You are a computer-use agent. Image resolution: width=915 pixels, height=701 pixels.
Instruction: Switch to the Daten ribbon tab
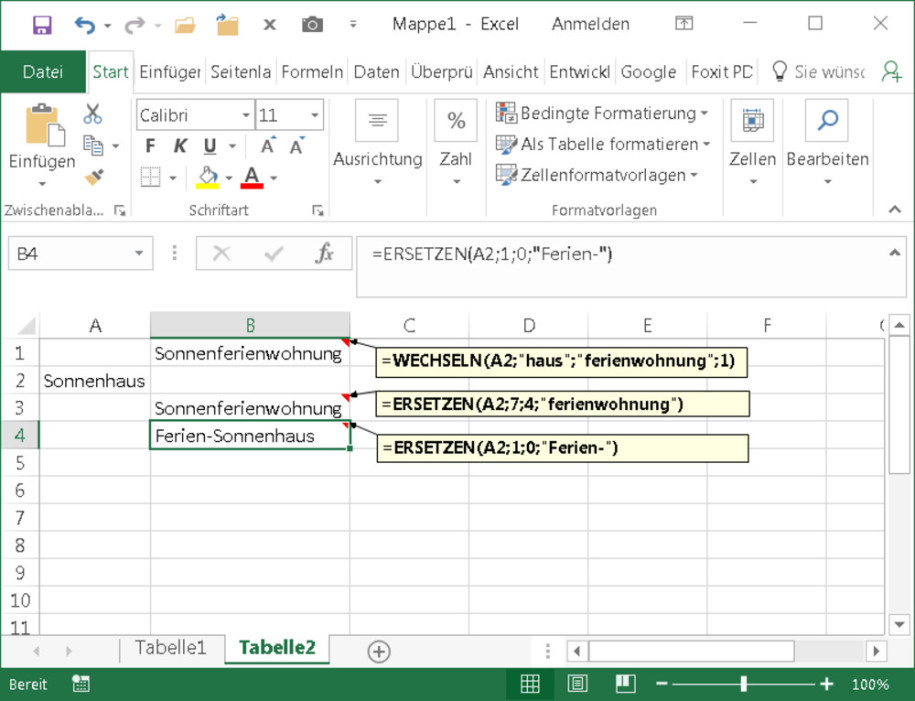click(x=376, y=72)
